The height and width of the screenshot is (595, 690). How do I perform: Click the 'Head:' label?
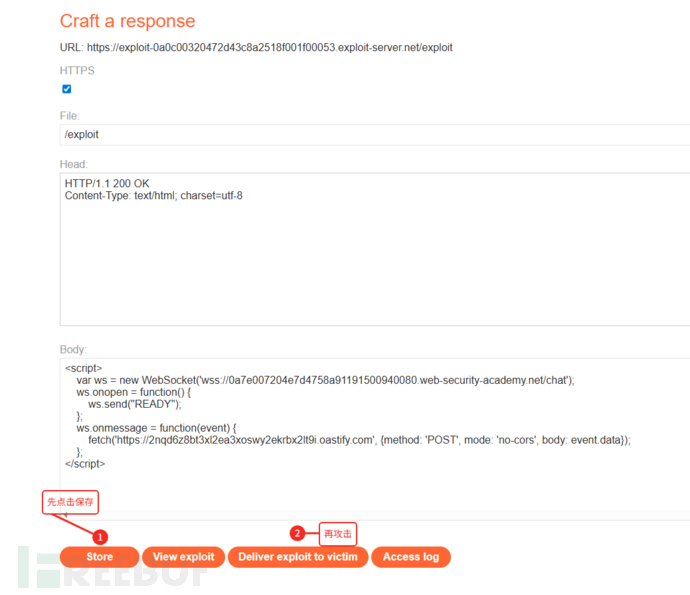click(x=73, y=164)
